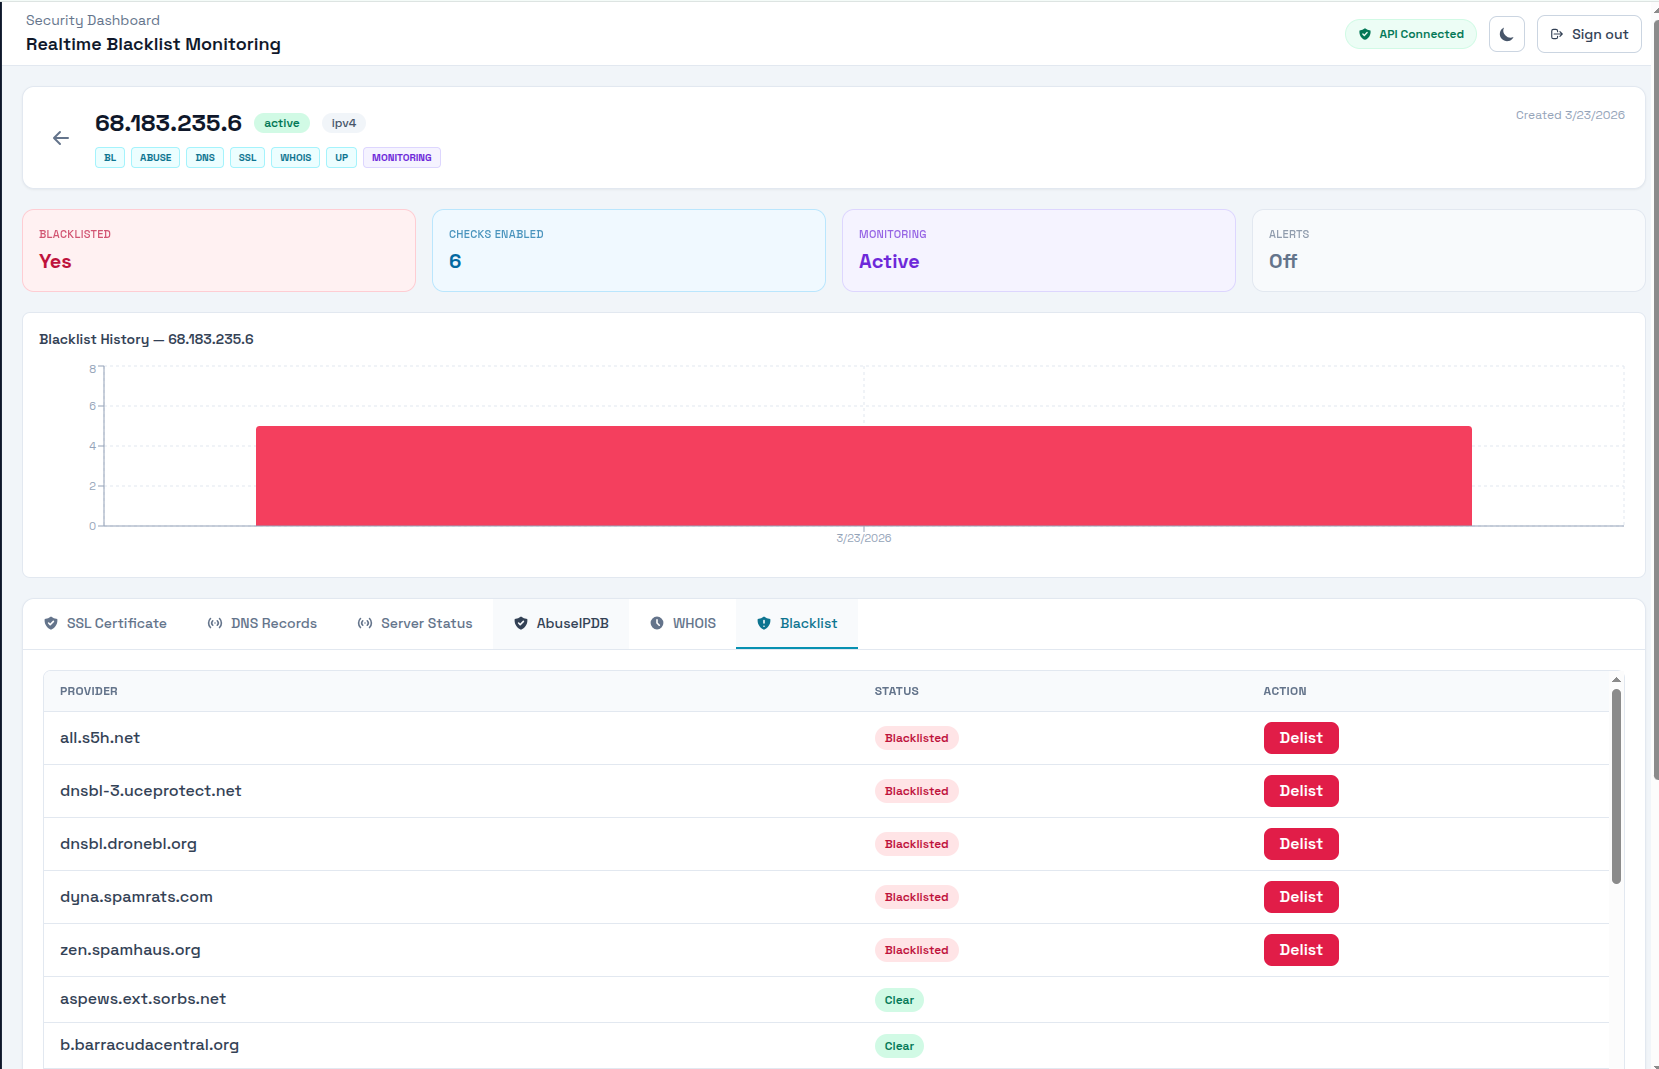Click the signal icon on DNS Records tab
Image resolution: width=1659 pixels, height=1069 pixels.
(x=215, y=623)
